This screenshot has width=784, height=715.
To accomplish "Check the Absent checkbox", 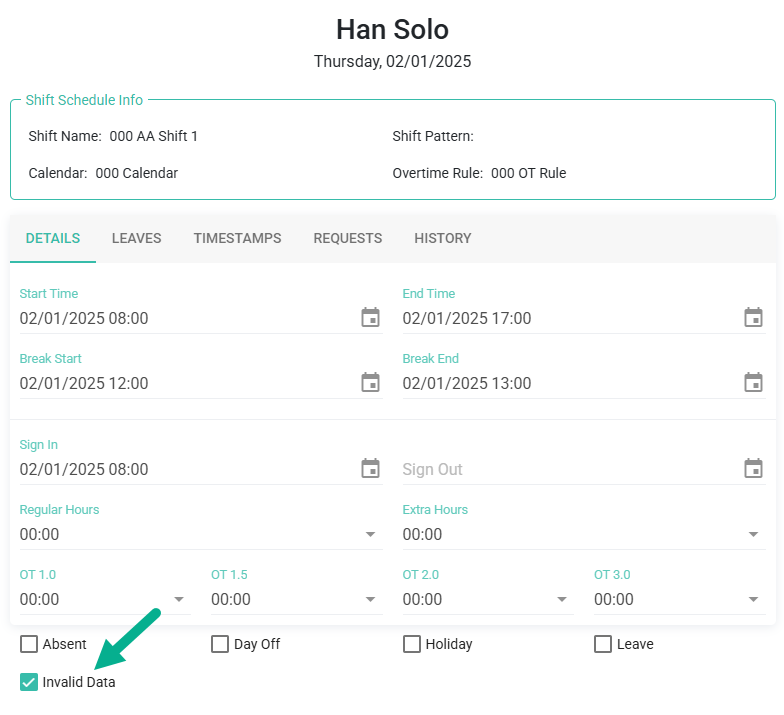I will point(29,644).
